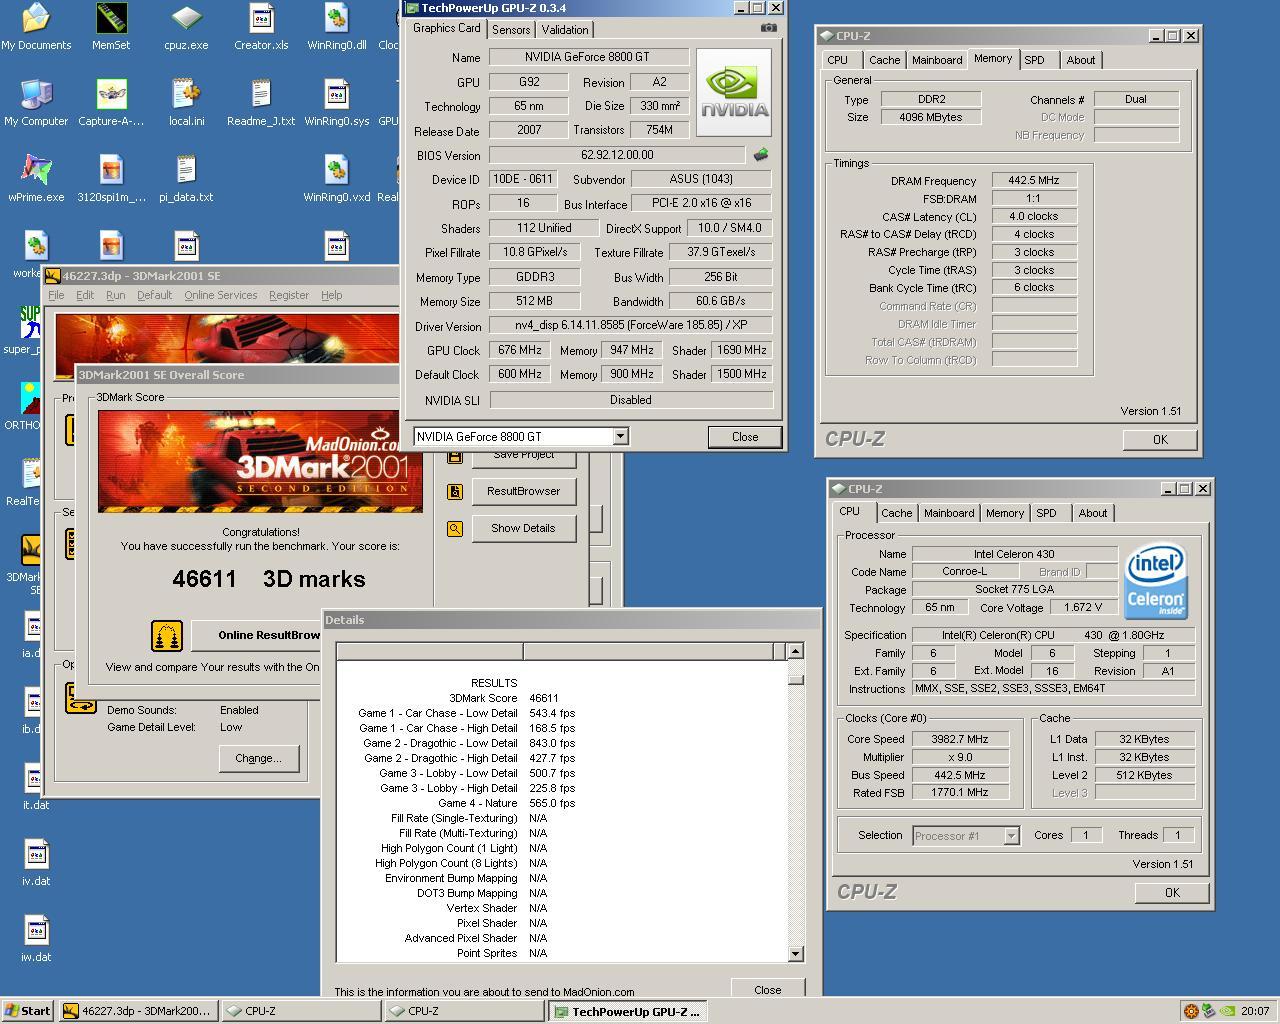Select WinRing0.vxd file icon

pyautogui.click(x=336, y=179)
